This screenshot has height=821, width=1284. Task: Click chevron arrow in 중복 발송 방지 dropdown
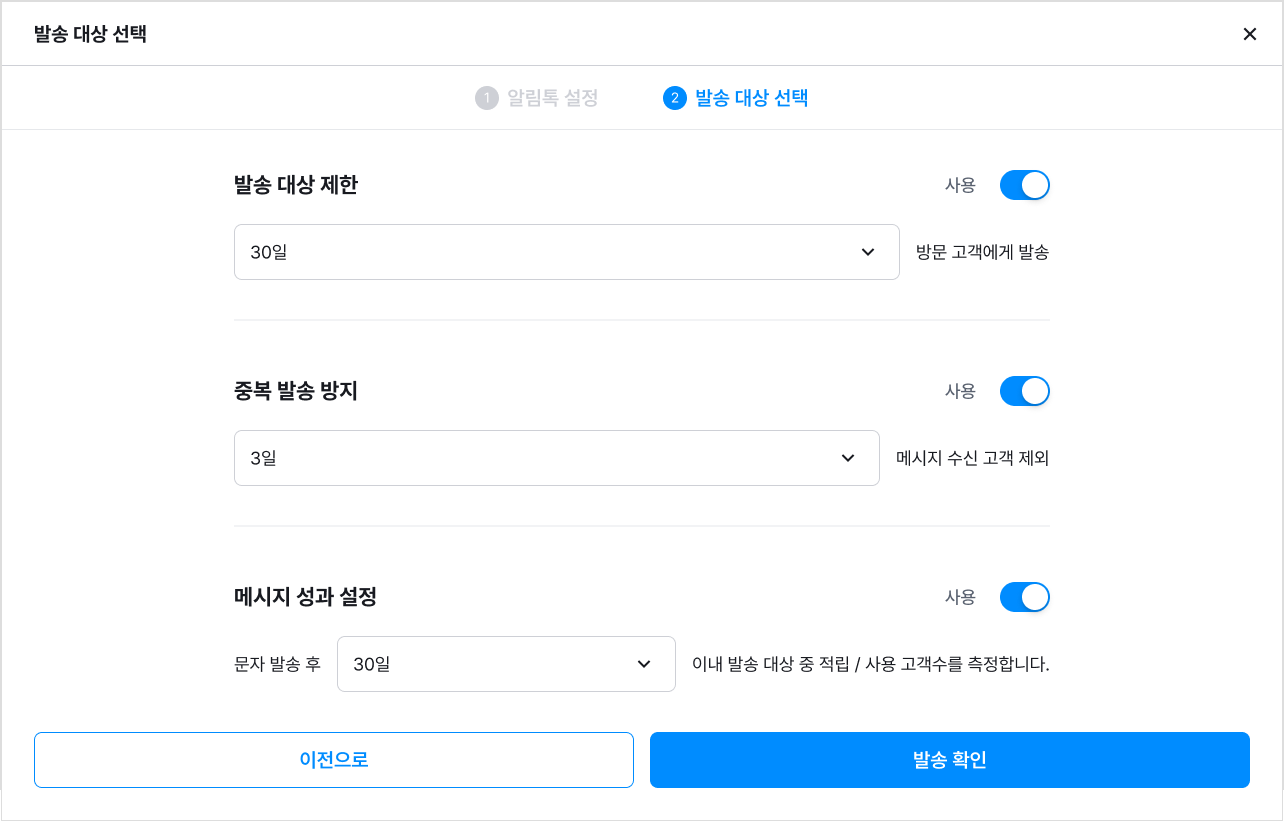848,458
